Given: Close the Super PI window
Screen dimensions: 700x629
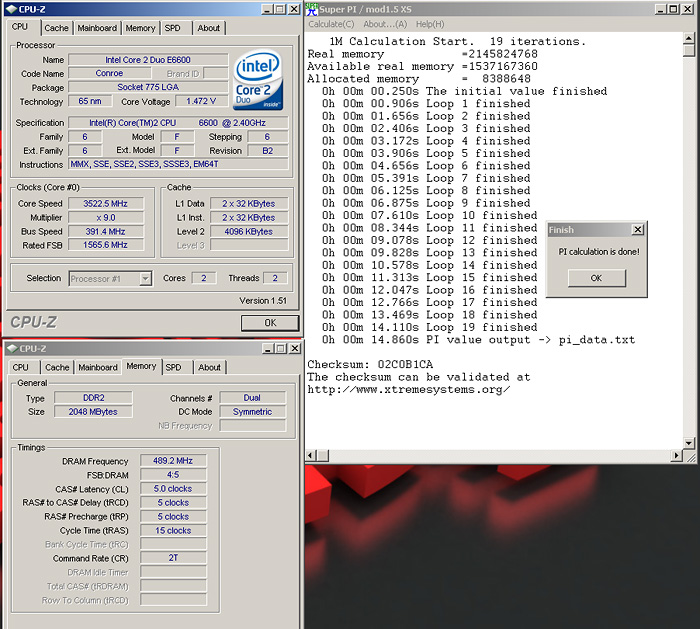Looking at the screenshot, I should tap(688, 9).
